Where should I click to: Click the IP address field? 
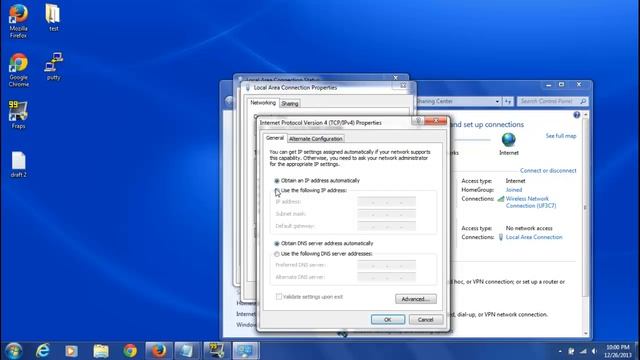pyautogui.click(x=387, y=202)
